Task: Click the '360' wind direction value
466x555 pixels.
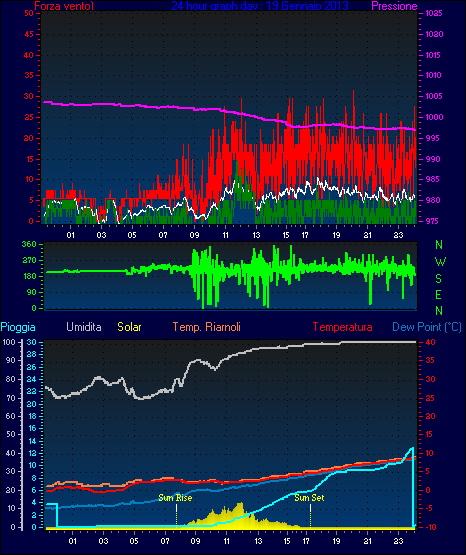Action: pyautogui.click(x=29, y=244)
